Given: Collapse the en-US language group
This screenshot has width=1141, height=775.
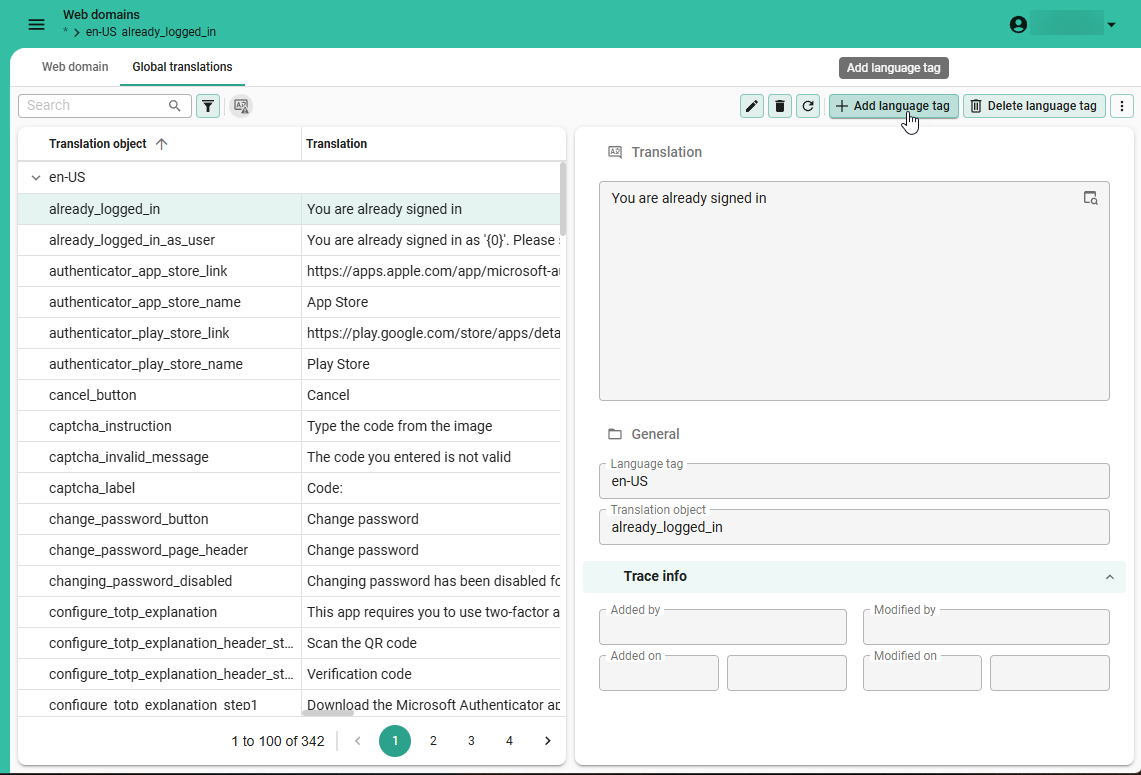Looking at the screenshot, I should (x=36, y=178).
